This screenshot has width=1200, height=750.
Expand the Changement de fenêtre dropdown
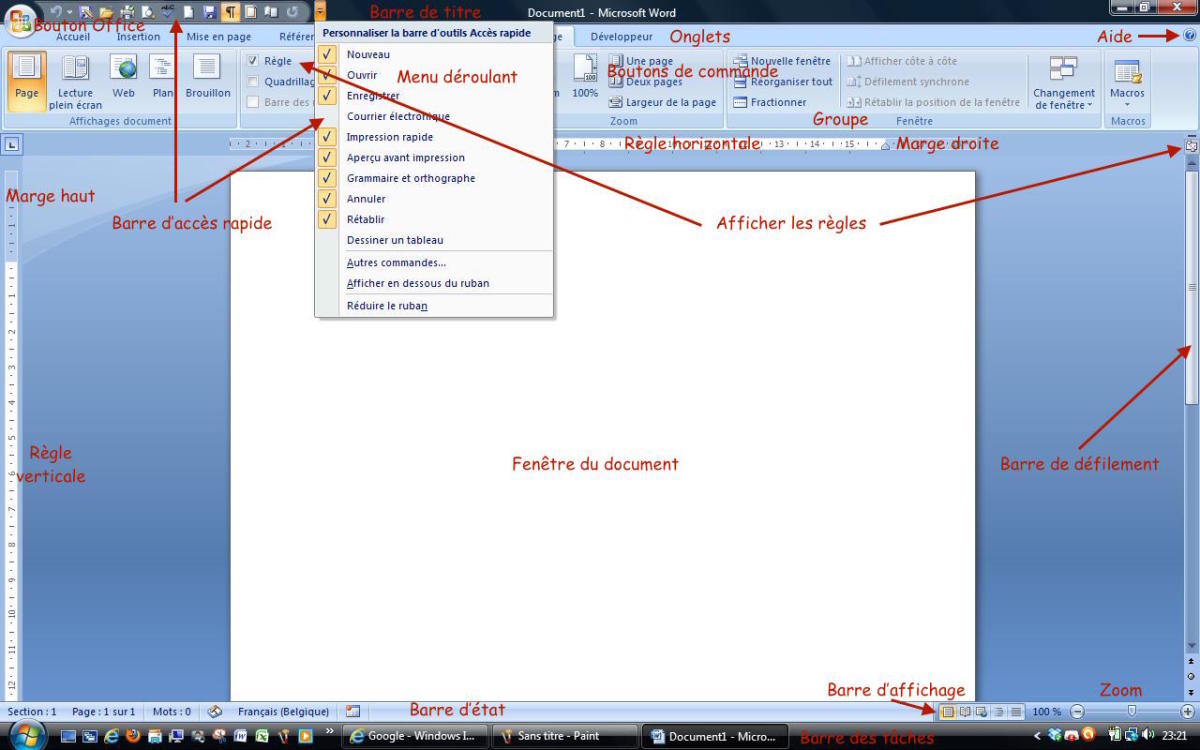[x=1063, y=81]
